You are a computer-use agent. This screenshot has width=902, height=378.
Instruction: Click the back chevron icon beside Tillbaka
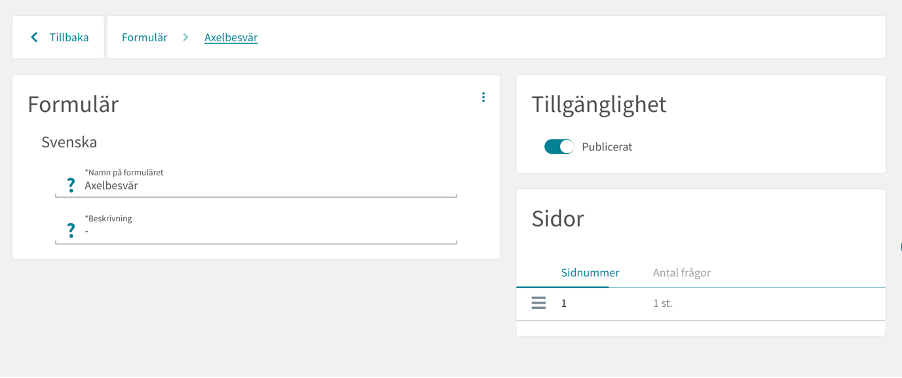point(35,37)
